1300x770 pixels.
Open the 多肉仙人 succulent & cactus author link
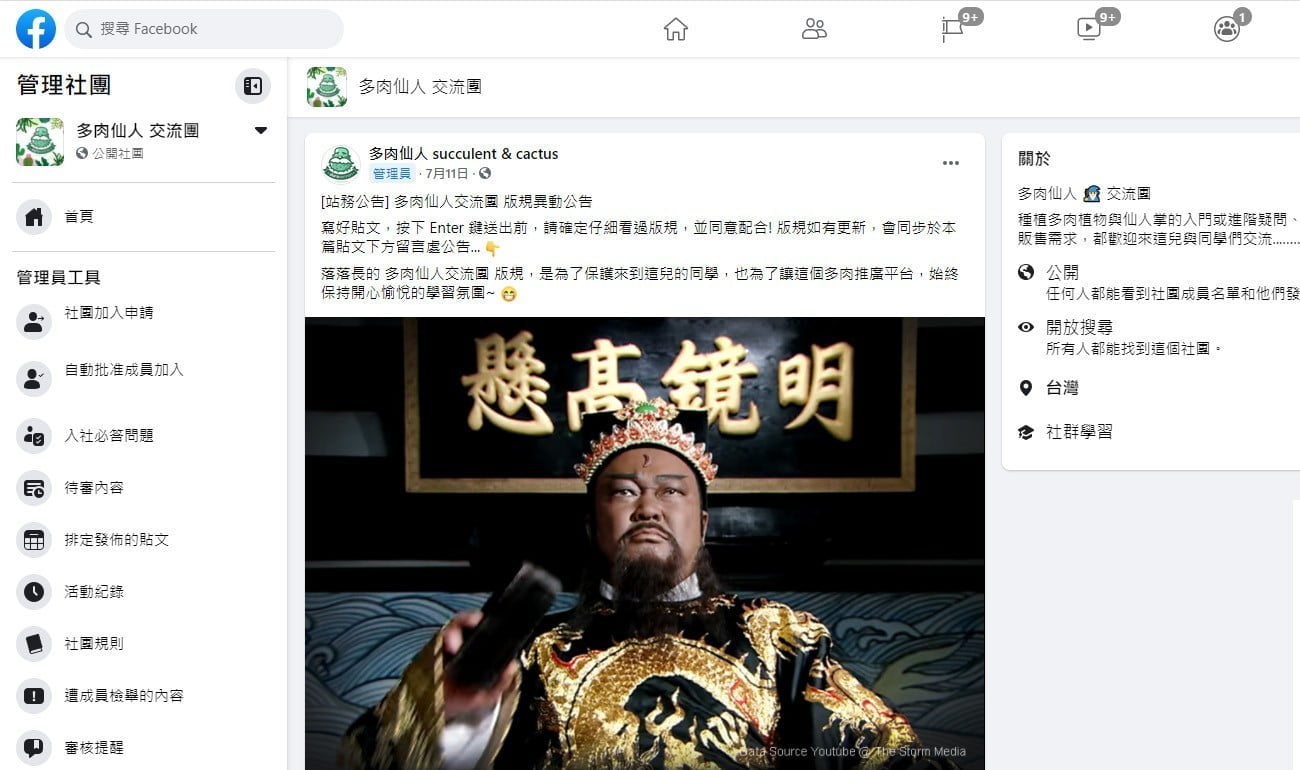[x=463, y=153]
